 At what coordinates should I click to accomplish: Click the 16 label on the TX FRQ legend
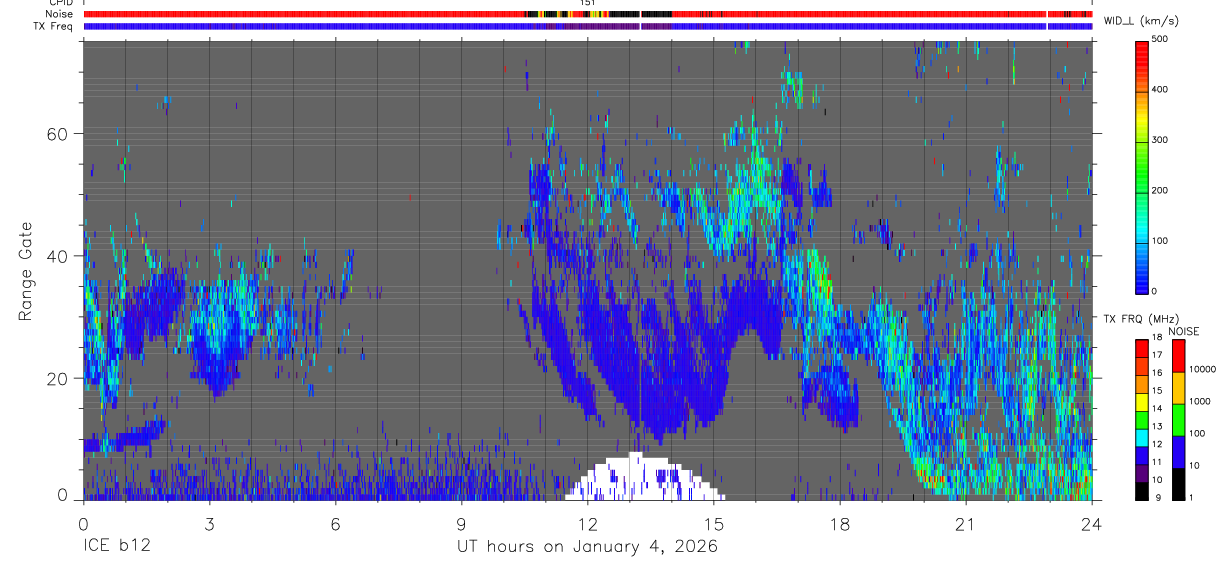[x=1158, y=373]
